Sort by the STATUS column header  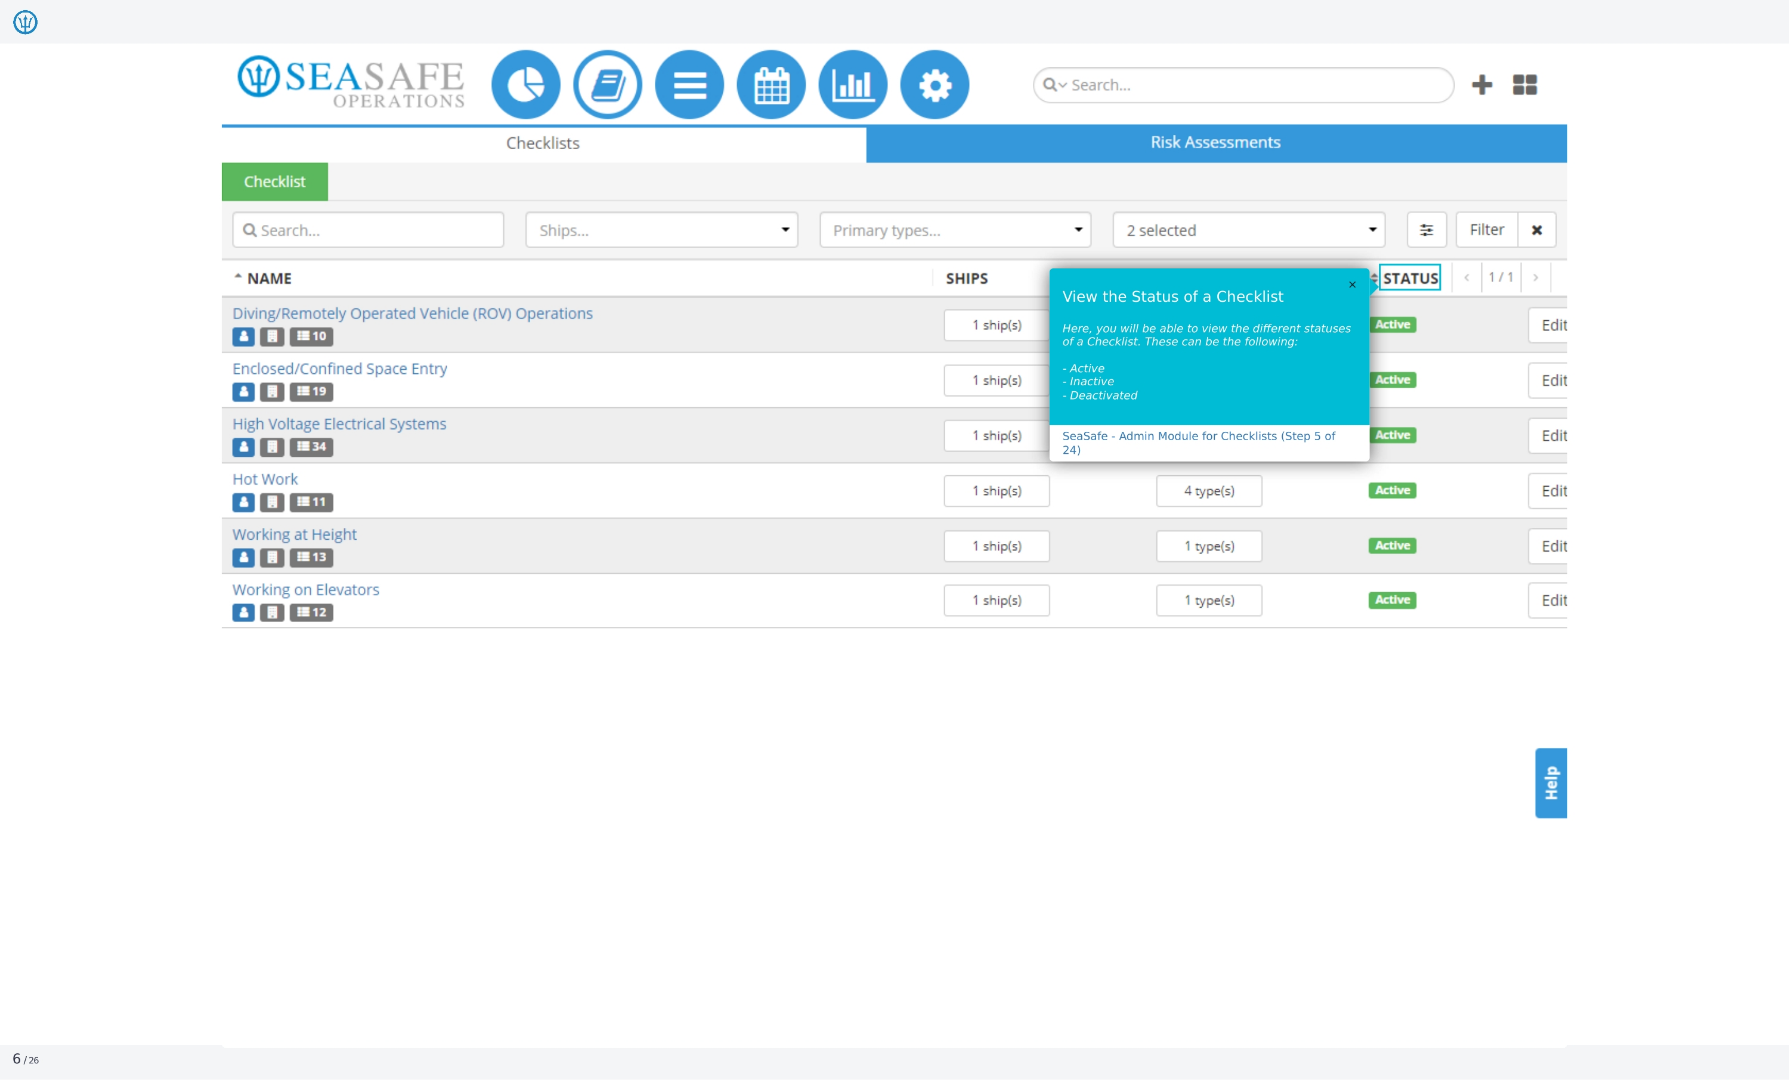[1410, 278]
